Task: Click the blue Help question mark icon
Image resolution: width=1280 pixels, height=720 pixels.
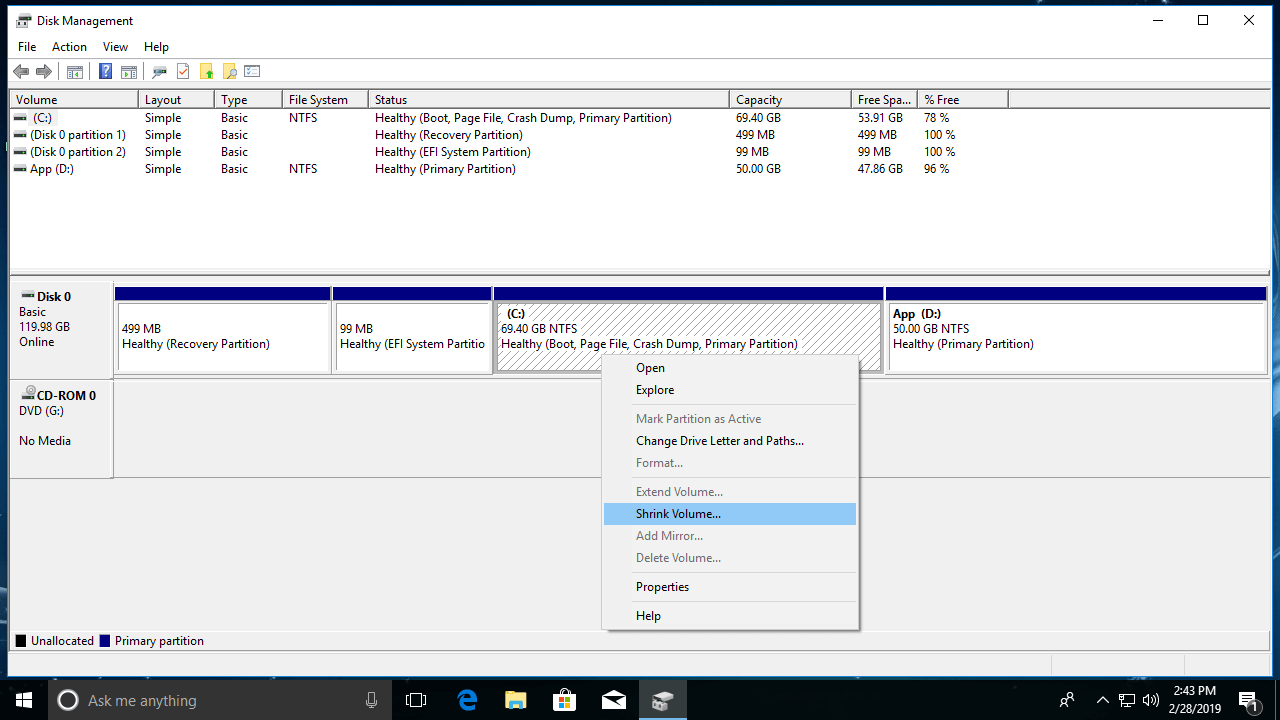Action: point(104,71)
